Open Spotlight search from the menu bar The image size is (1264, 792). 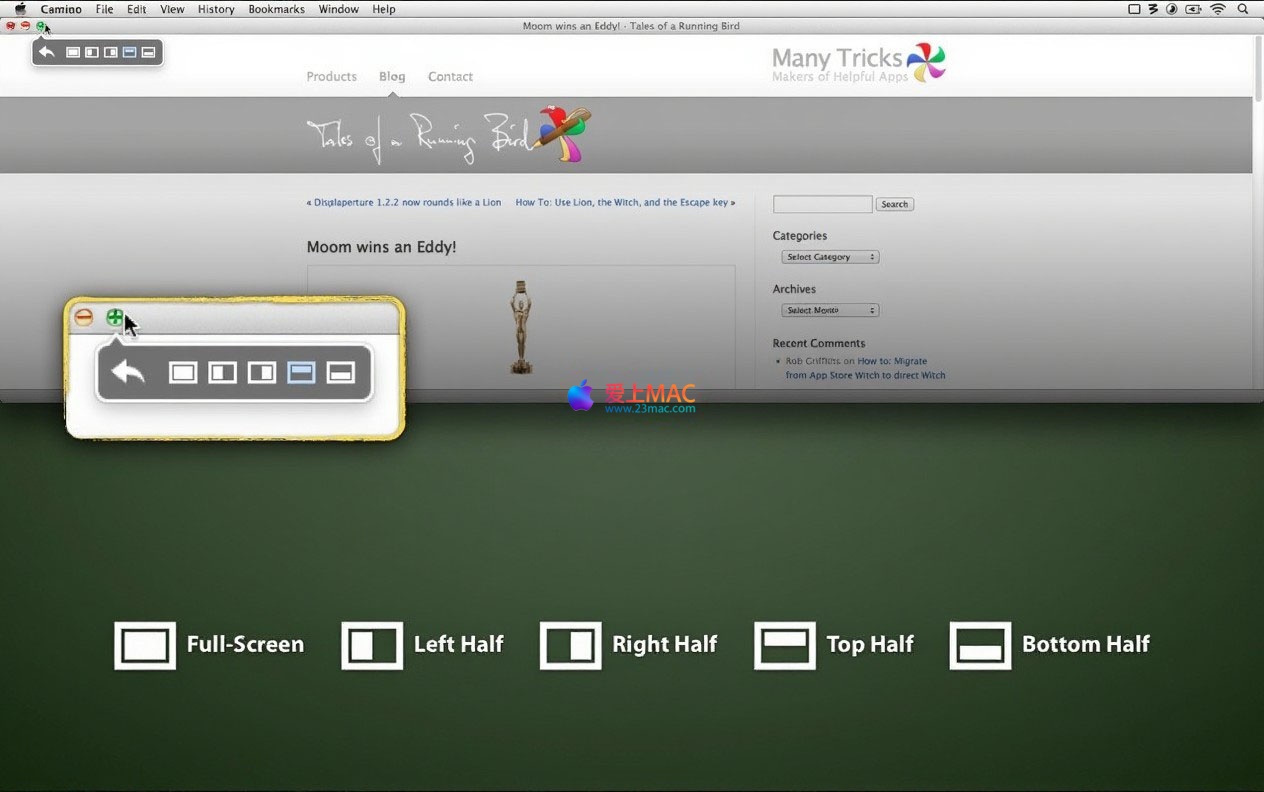[x=1245, y=9]
